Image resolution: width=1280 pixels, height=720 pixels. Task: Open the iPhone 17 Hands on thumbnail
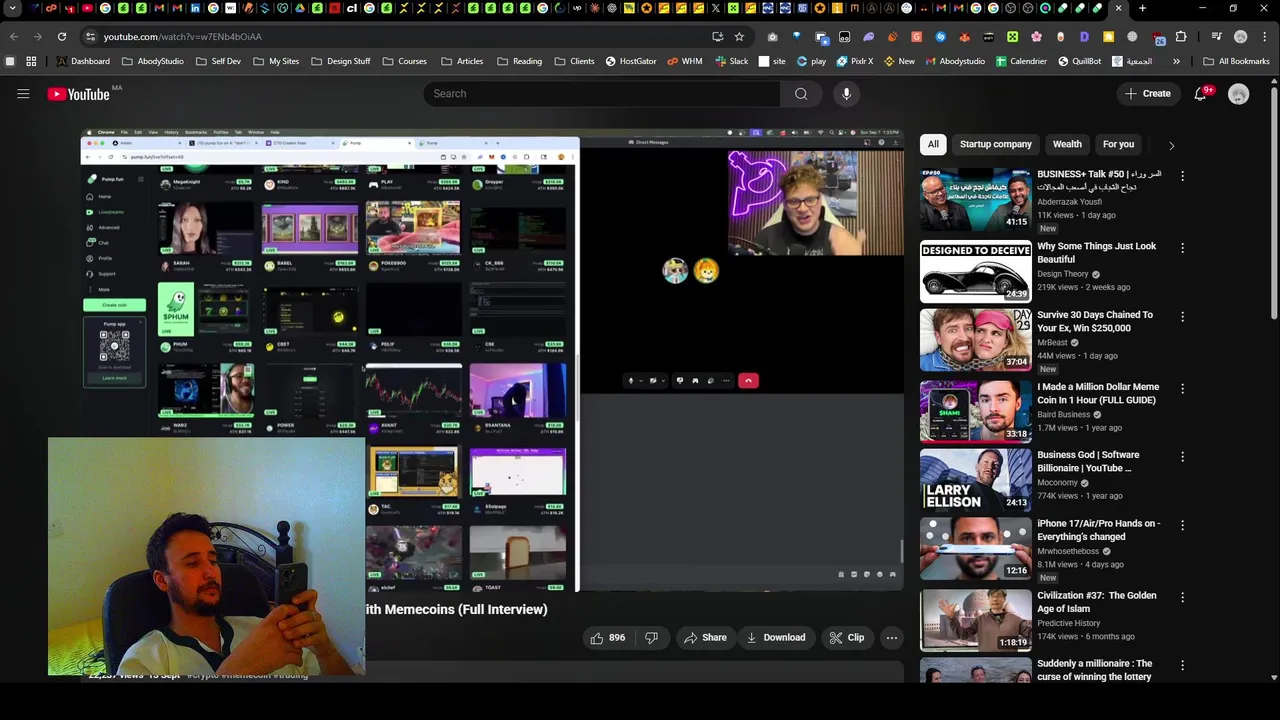coord(975,548)
